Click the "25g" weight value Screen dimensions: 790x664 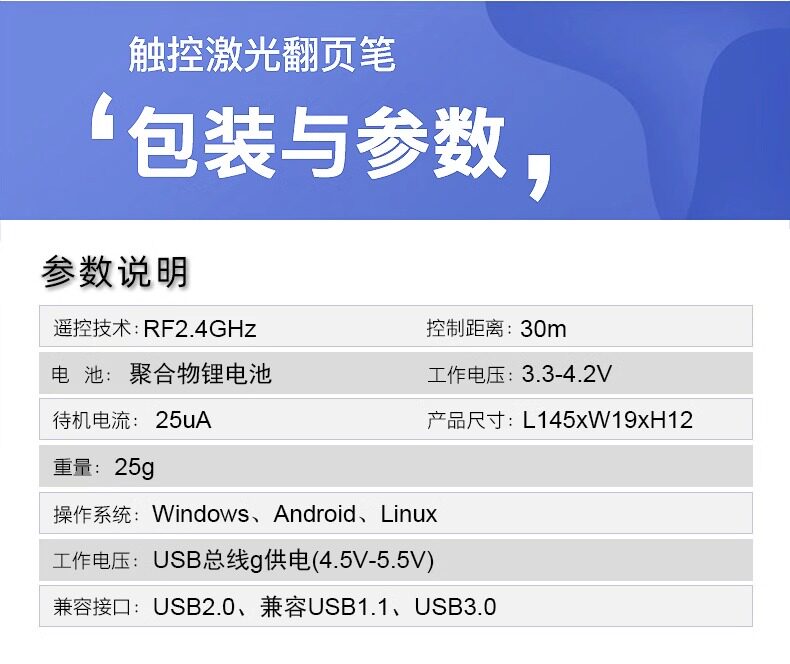(x=134, y=467)
